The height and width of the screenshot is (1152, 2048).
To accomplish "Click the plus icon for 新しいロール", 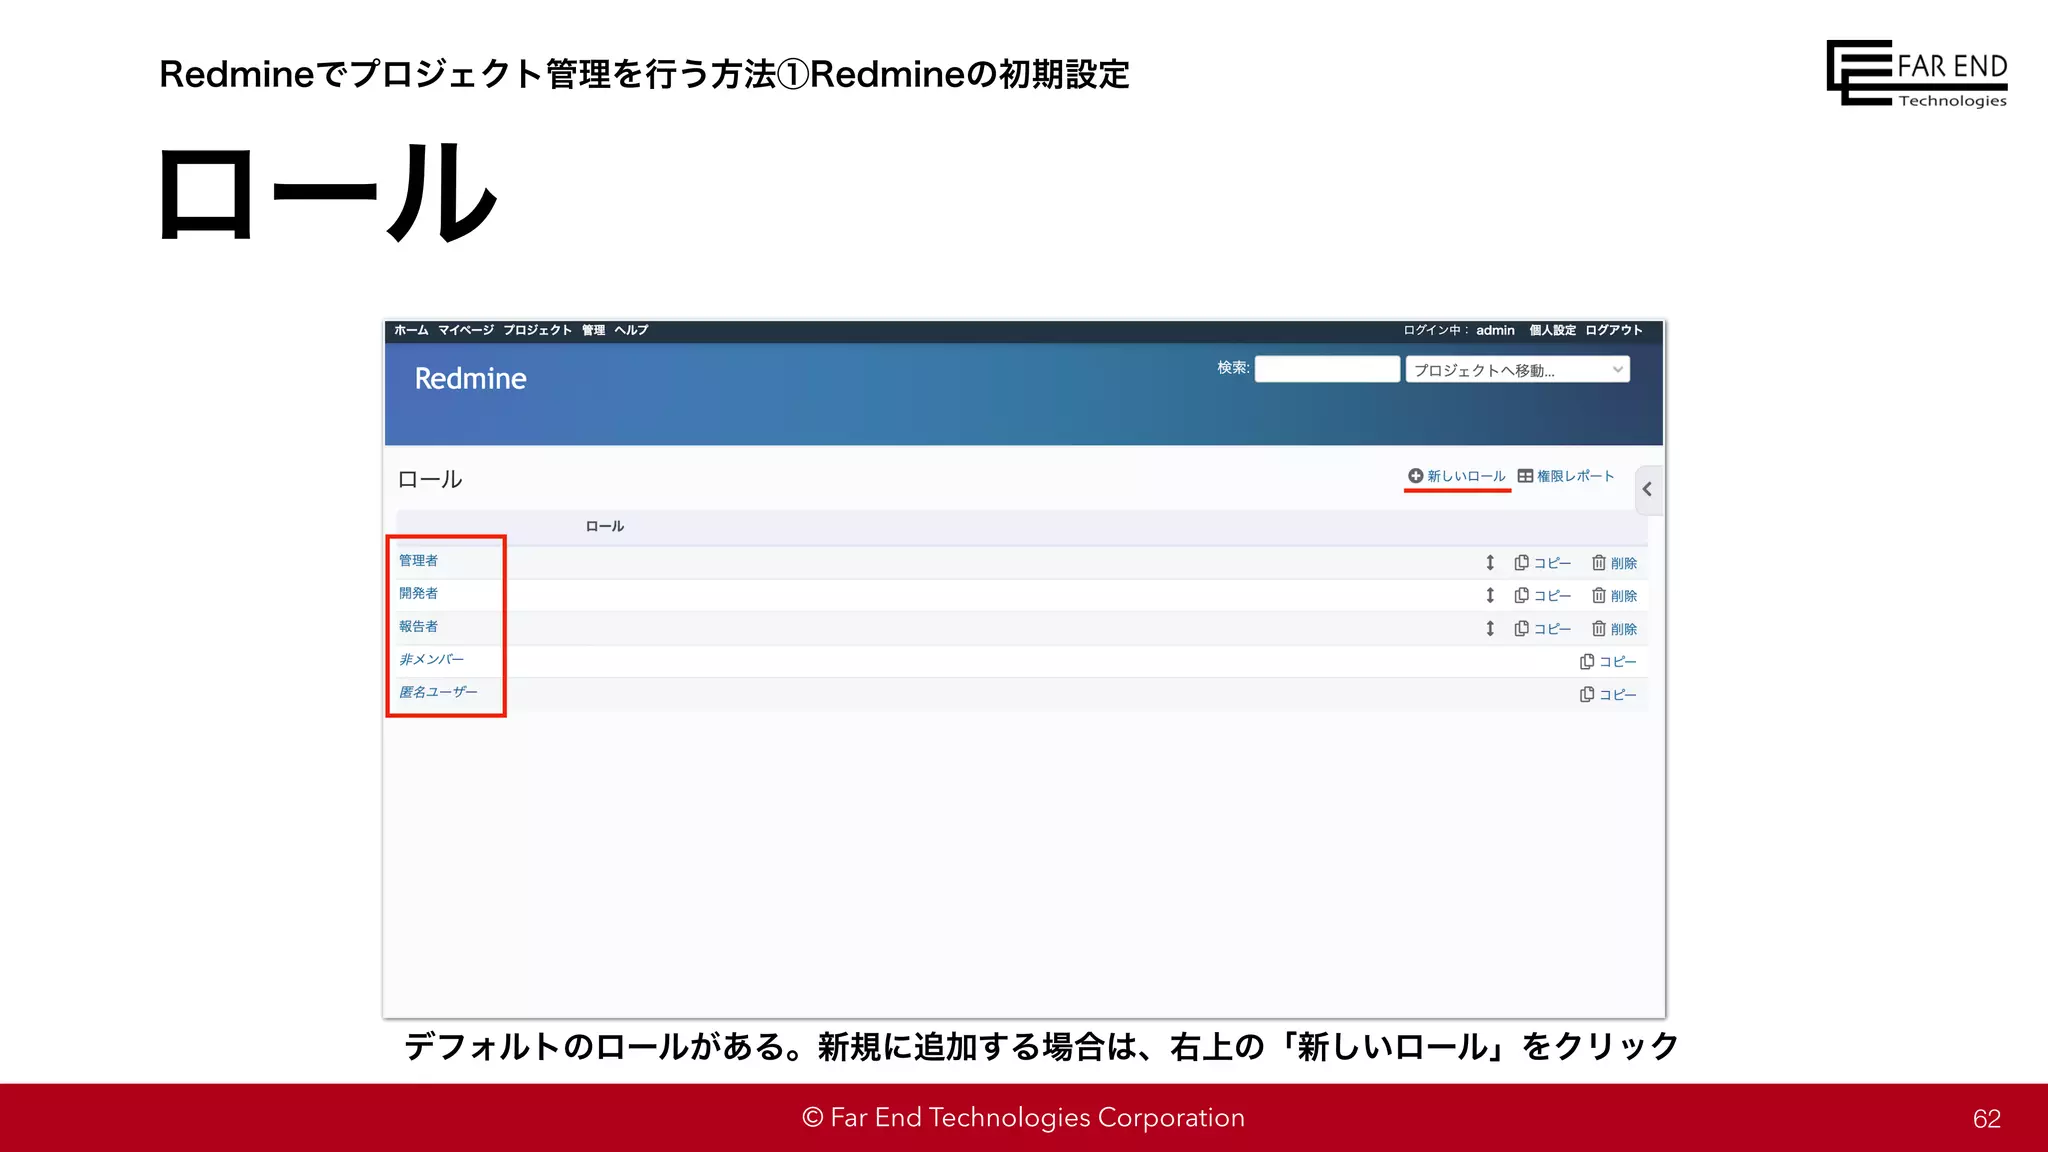I will click(x=1415, y=476).
